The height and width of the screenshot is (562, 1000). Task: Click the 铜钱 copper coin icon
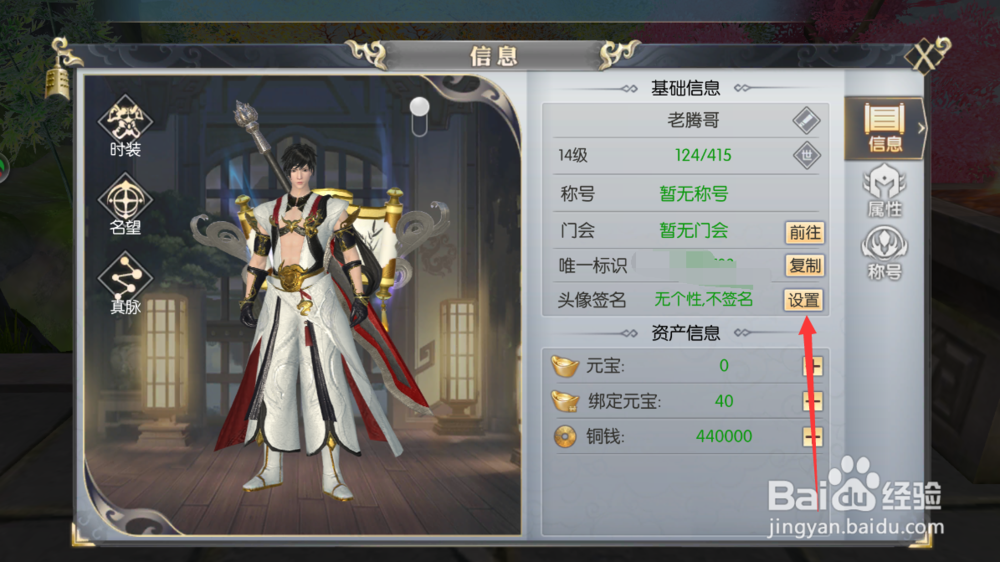click(x=564, y=437)
